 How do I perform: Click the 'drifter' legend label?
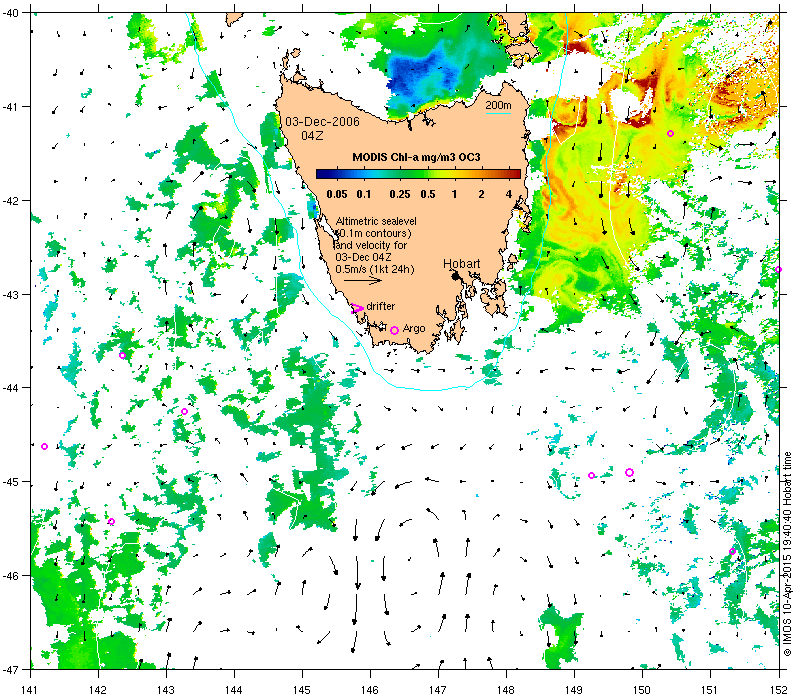(381, 306)
